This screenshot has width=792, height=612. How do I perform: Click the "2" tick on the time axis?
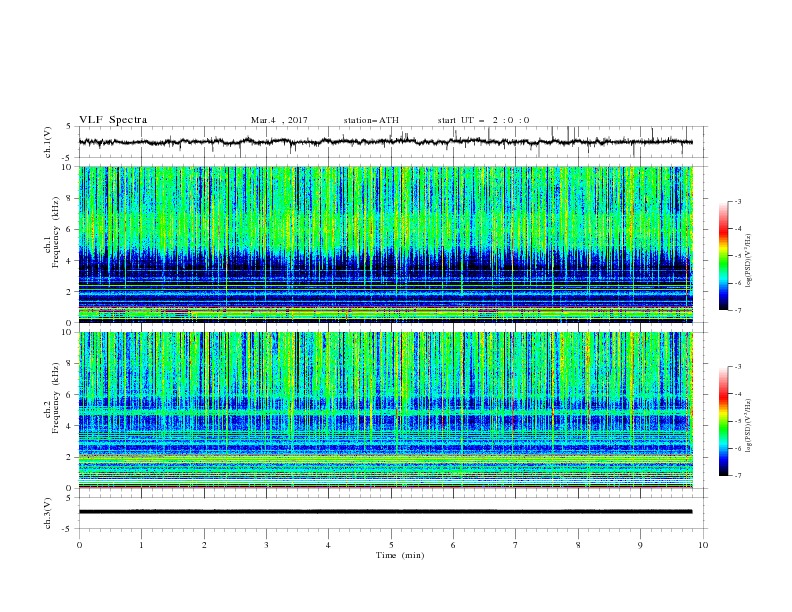pyautogui.click(x=204, y=545)
